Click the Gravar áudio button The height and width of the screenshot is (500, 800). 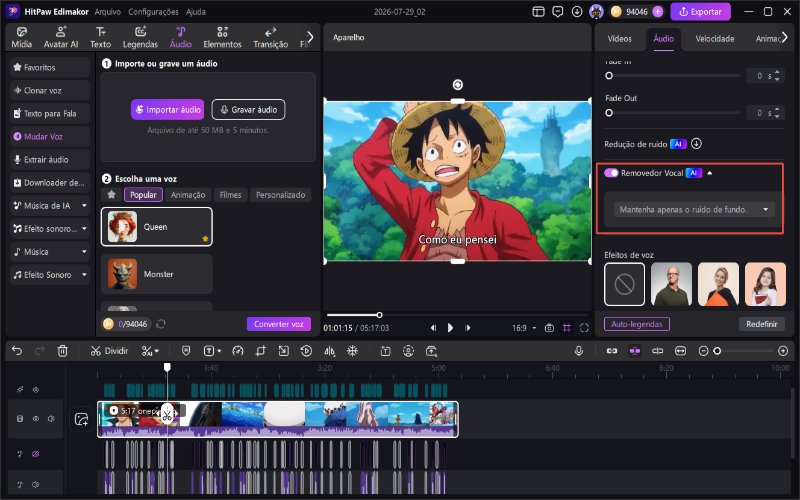(x=248, y=110)
